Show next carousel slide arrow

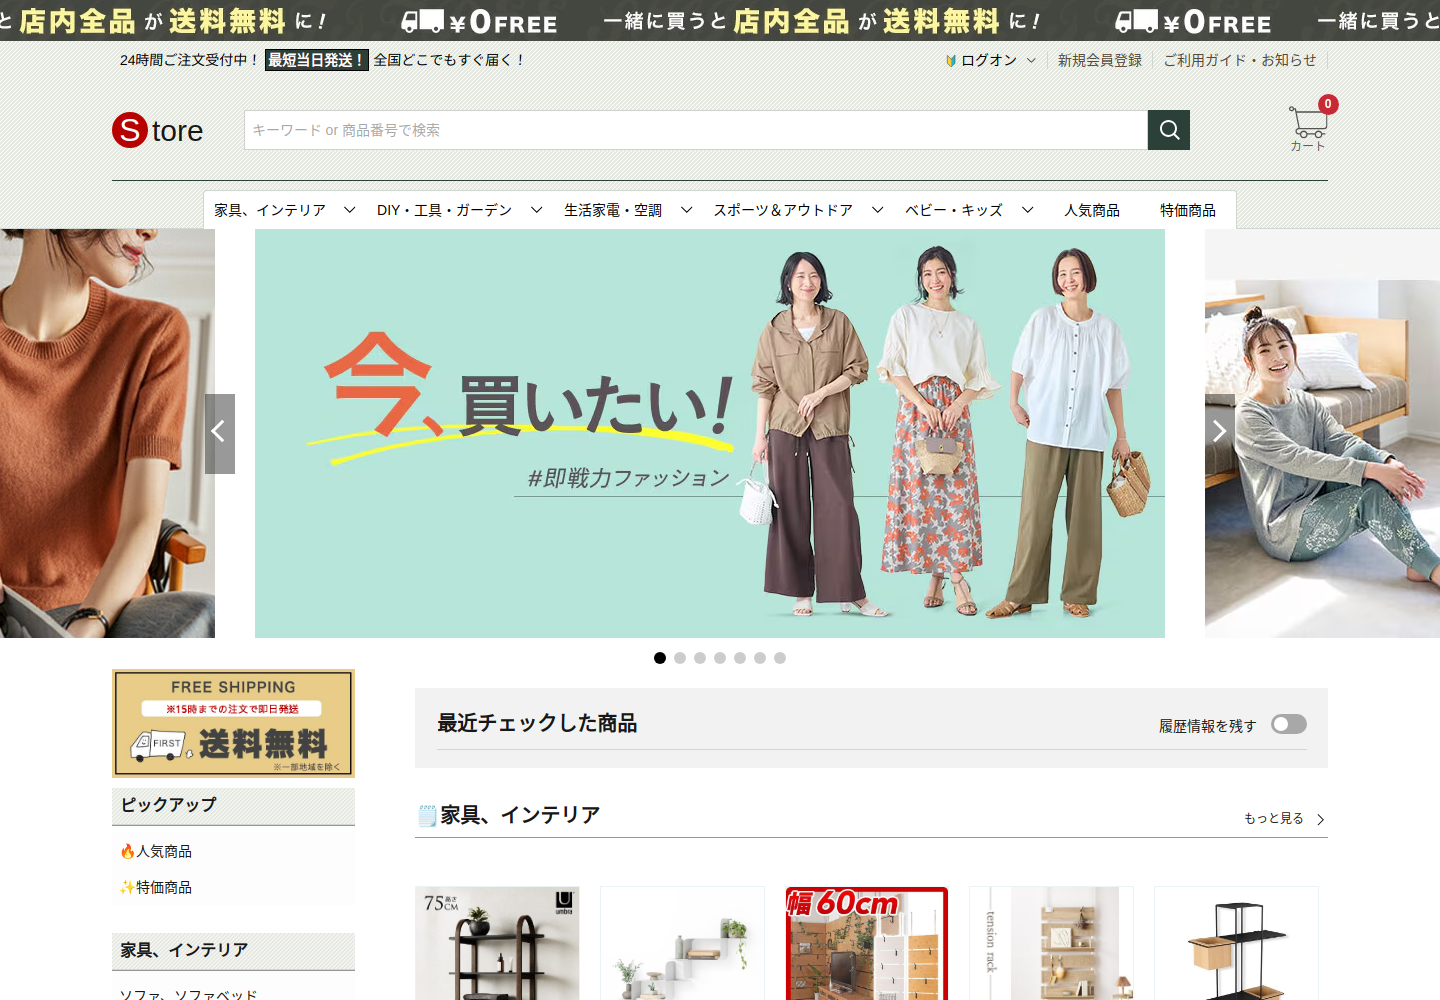point(1219,433)
